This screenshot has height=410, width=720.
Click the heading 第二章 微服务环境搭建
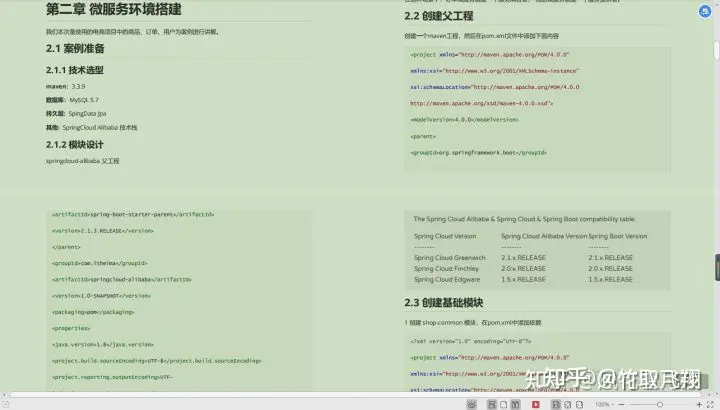(x=113, y=9)
